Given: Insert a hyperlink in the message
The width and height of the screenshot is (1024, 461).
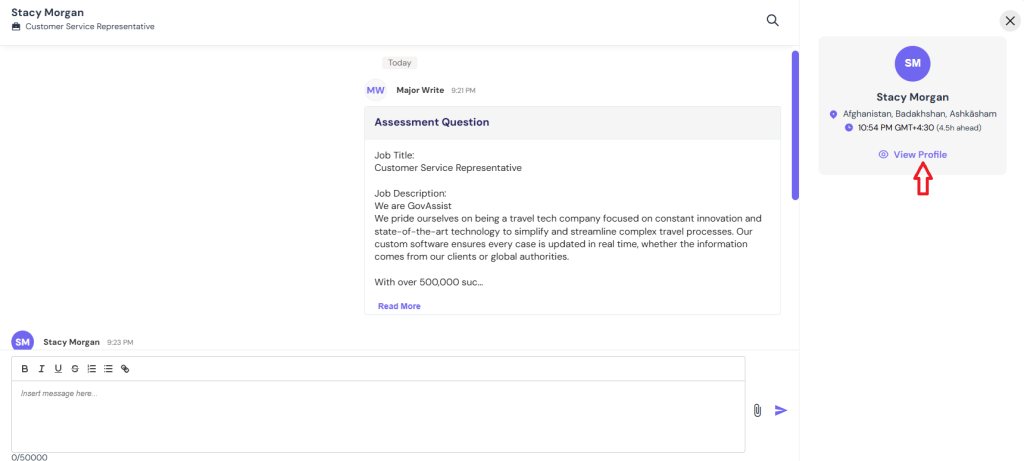Looking at the screenshot, I should (125, 369).
